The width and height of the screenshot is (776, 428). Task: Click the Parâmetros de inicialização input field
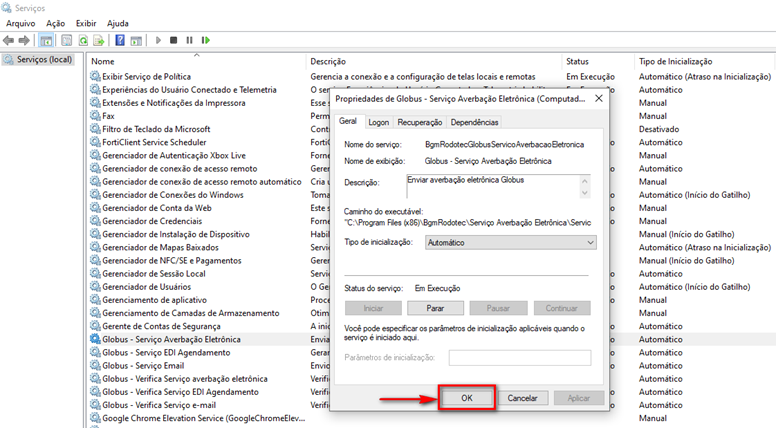pos(520,358)
